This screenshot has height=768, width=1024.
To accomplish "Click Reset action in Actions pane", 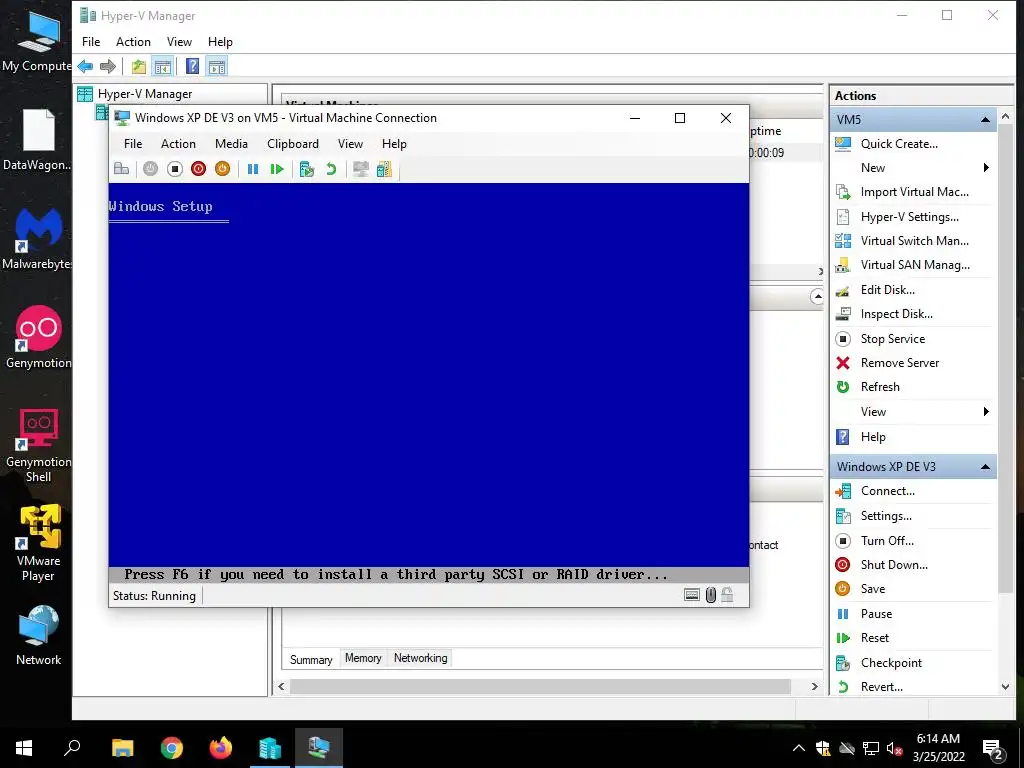I will tap(874, 638).
